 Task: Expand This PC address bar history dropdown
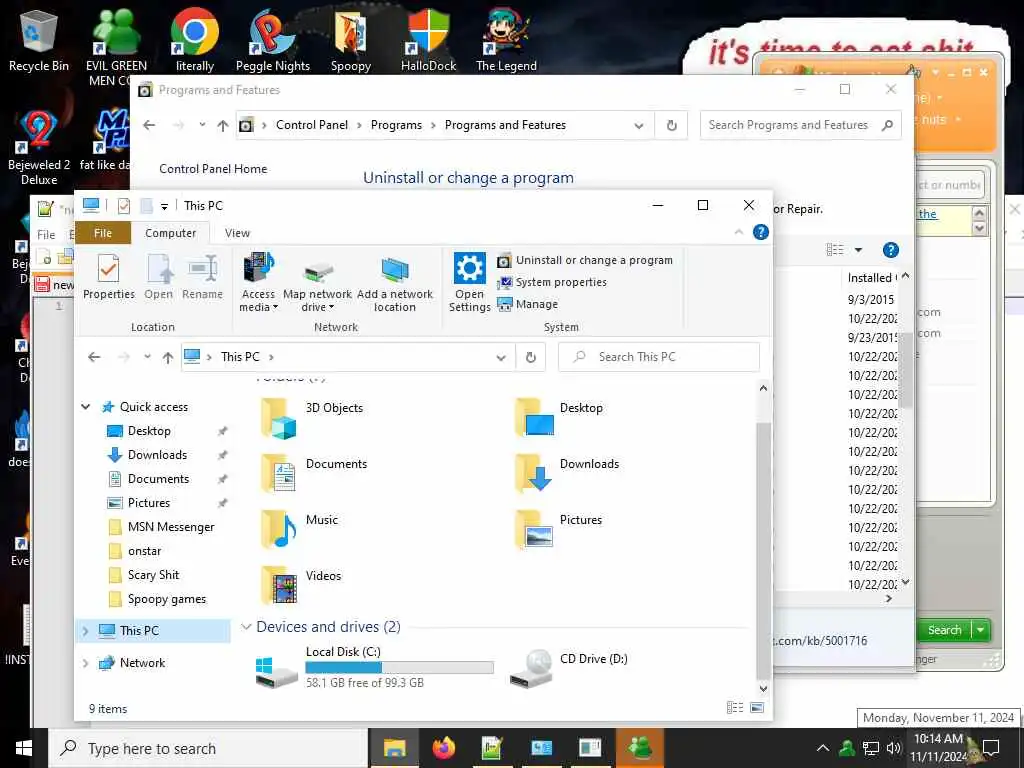[501, 357]
